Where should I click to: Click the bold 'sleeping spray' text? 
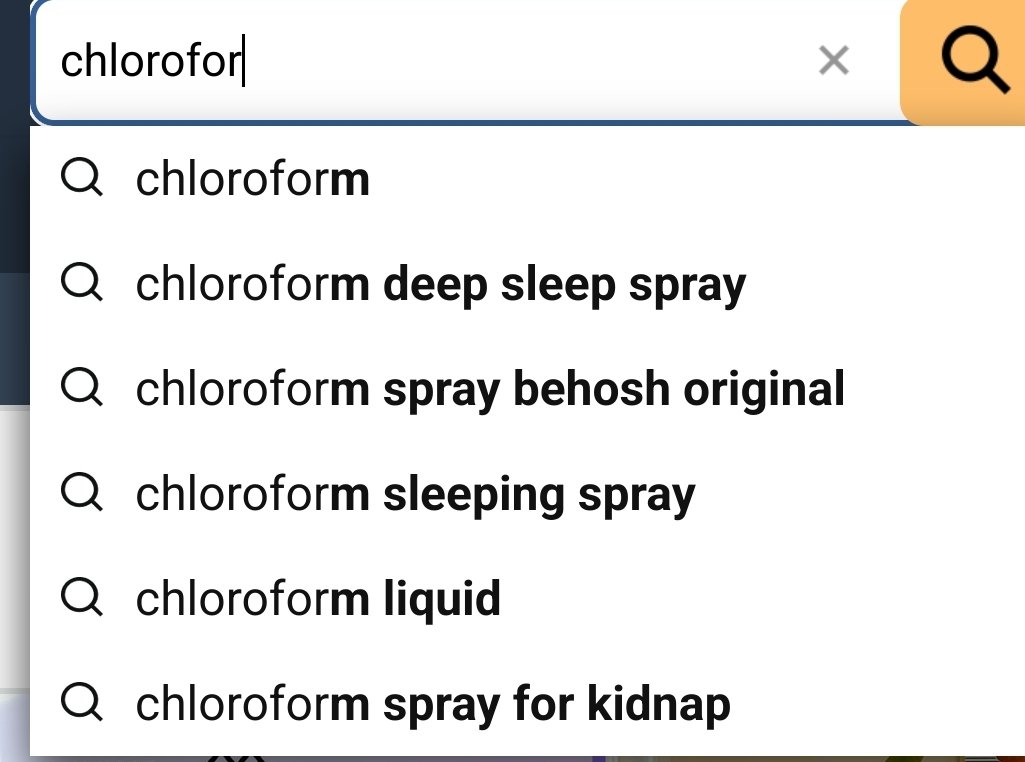539,494
